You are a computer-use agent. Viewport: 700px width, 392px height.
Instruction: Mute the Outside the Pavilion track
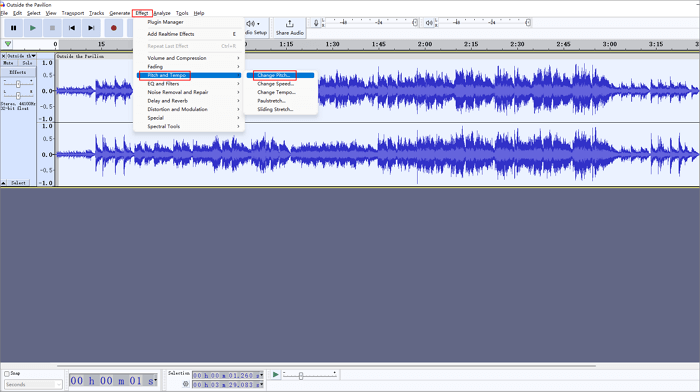point(8,63)
